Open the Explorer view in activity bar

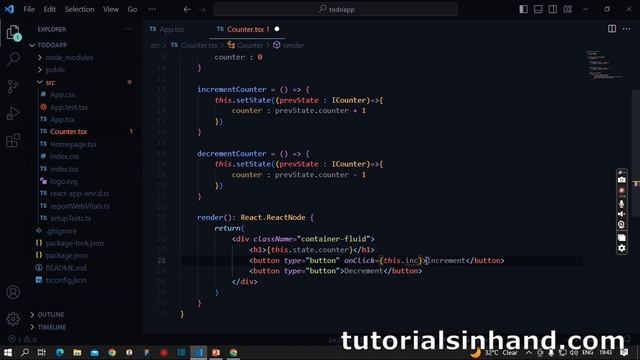pos(13,32)
